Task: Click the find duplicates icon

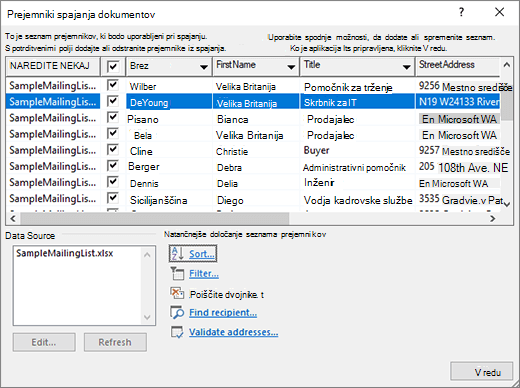Action: tap(177, 293)
